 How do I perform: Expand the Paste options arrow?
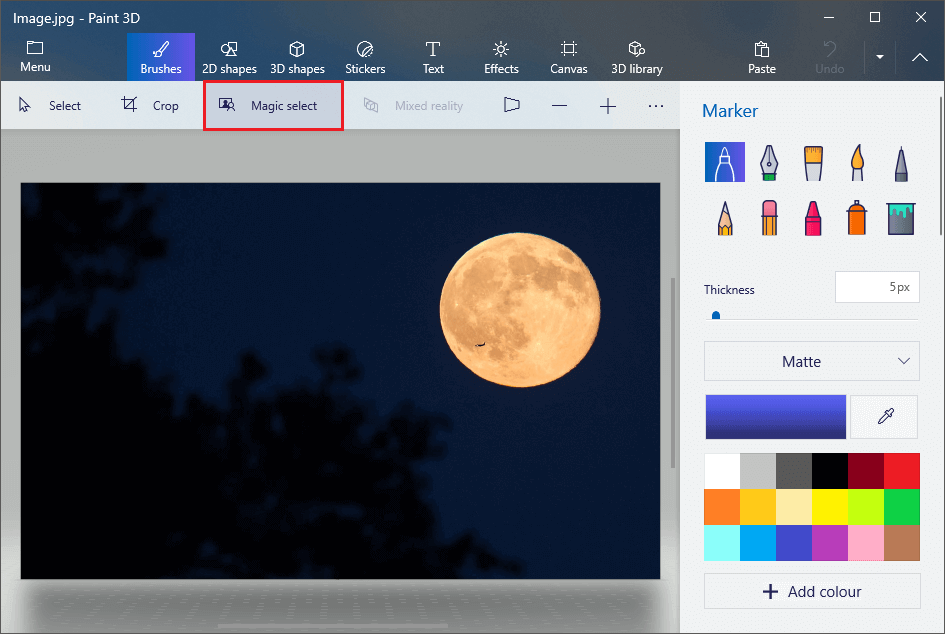pos(879,57)
